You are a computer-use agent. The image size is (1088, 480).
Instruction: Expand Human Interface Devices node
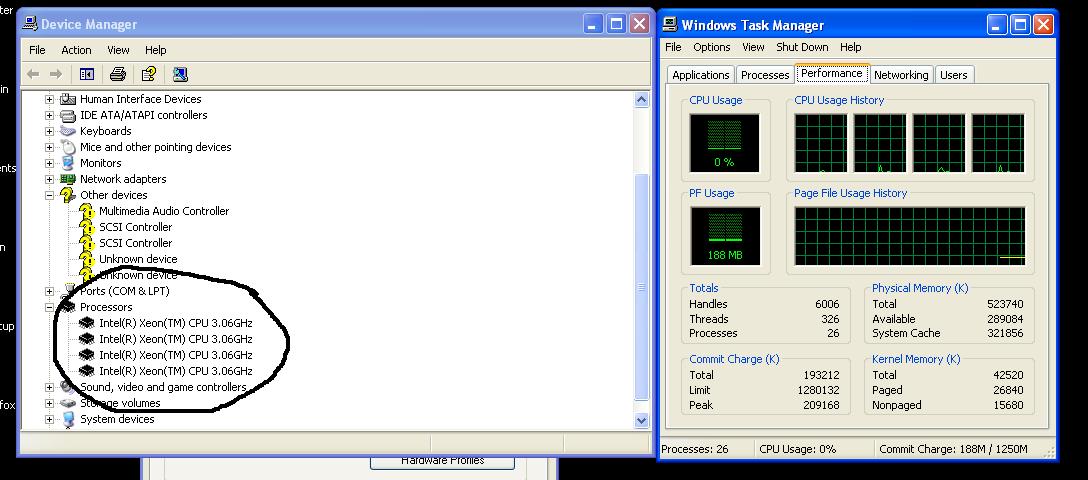tap(49, 99)
